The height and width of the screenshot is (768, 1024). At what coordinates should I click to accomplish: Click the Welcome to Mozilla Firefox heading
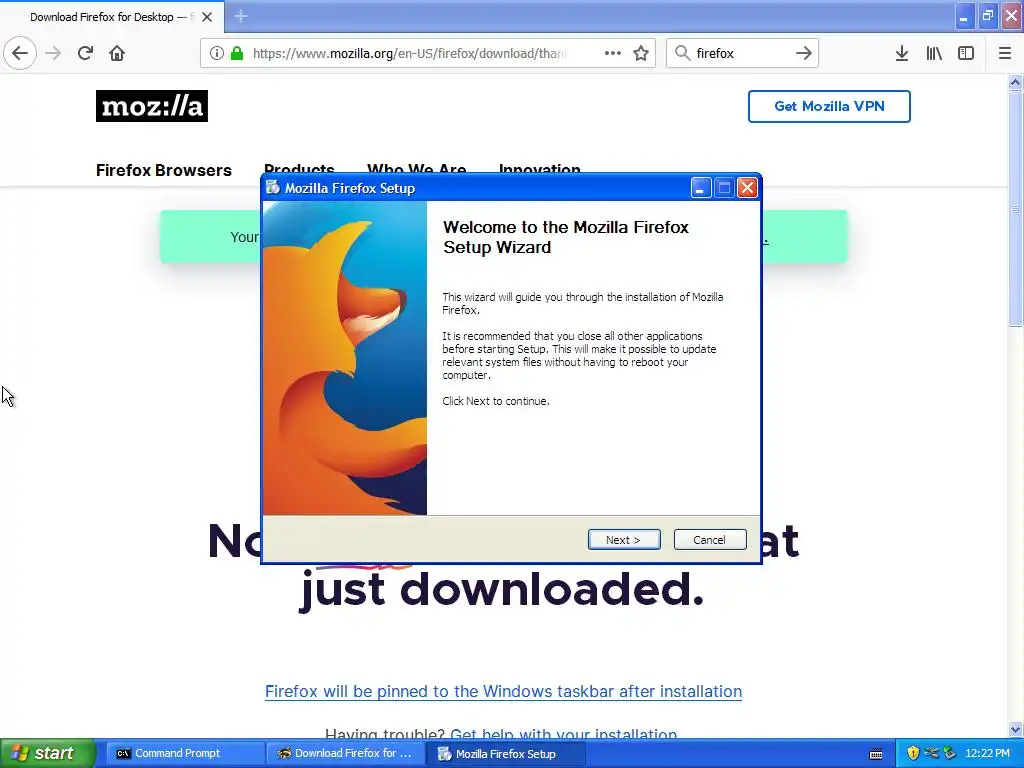(566, 237)
